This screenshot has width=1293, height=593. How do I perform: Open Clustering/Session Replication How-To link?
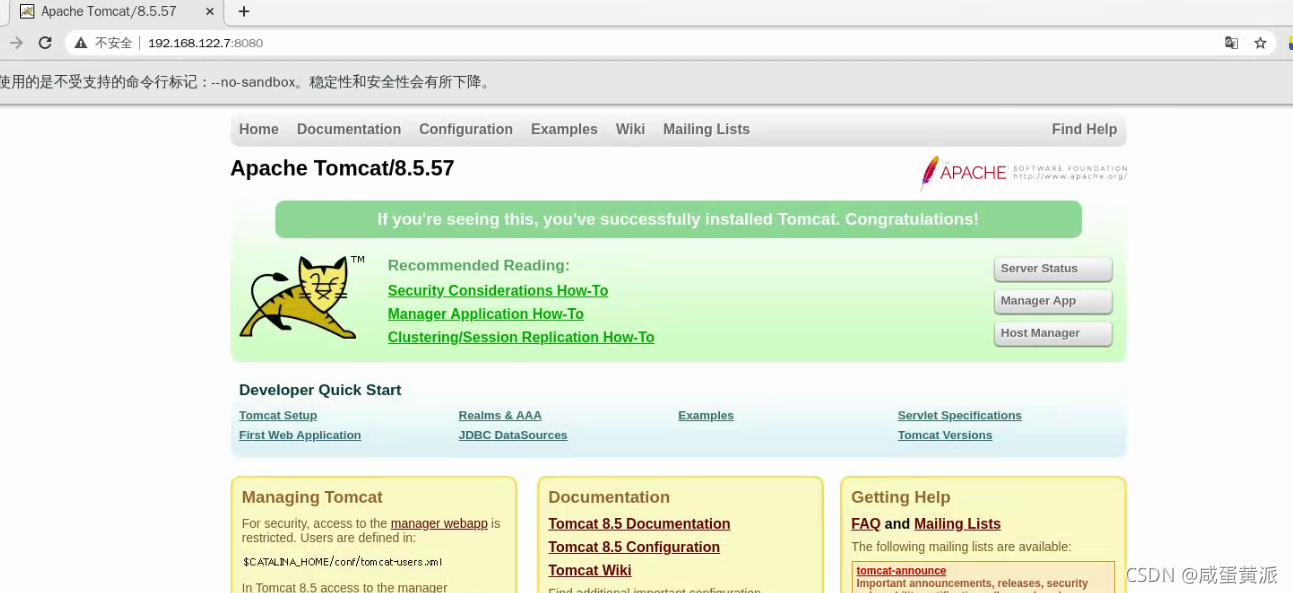521,338
